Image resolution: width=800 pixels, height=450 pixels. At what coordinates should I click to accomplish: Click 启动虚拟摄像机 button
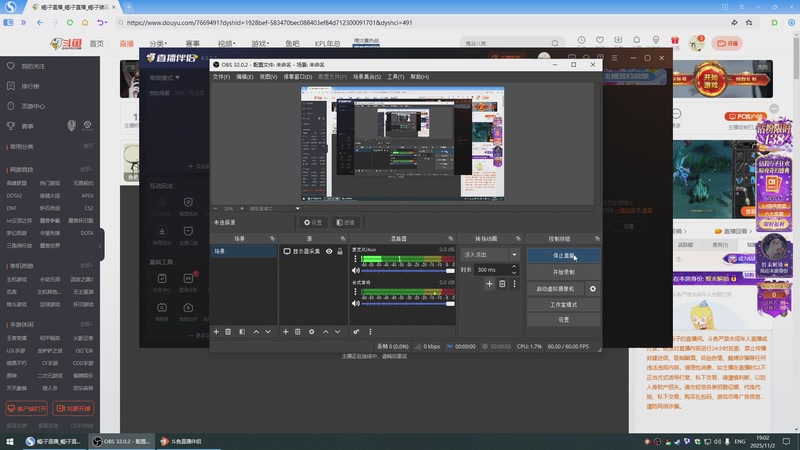pyautogui.click(x=555, y=289)
